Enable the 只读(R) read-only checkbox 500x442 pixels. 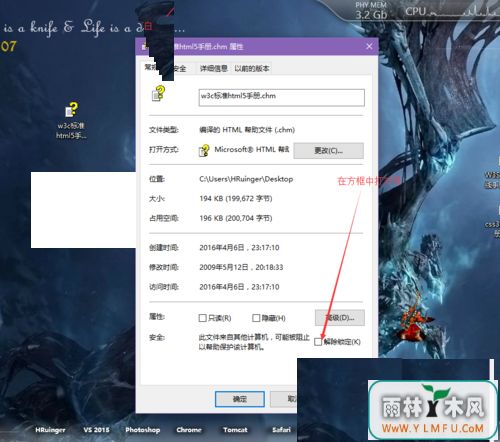click(202, 318)
